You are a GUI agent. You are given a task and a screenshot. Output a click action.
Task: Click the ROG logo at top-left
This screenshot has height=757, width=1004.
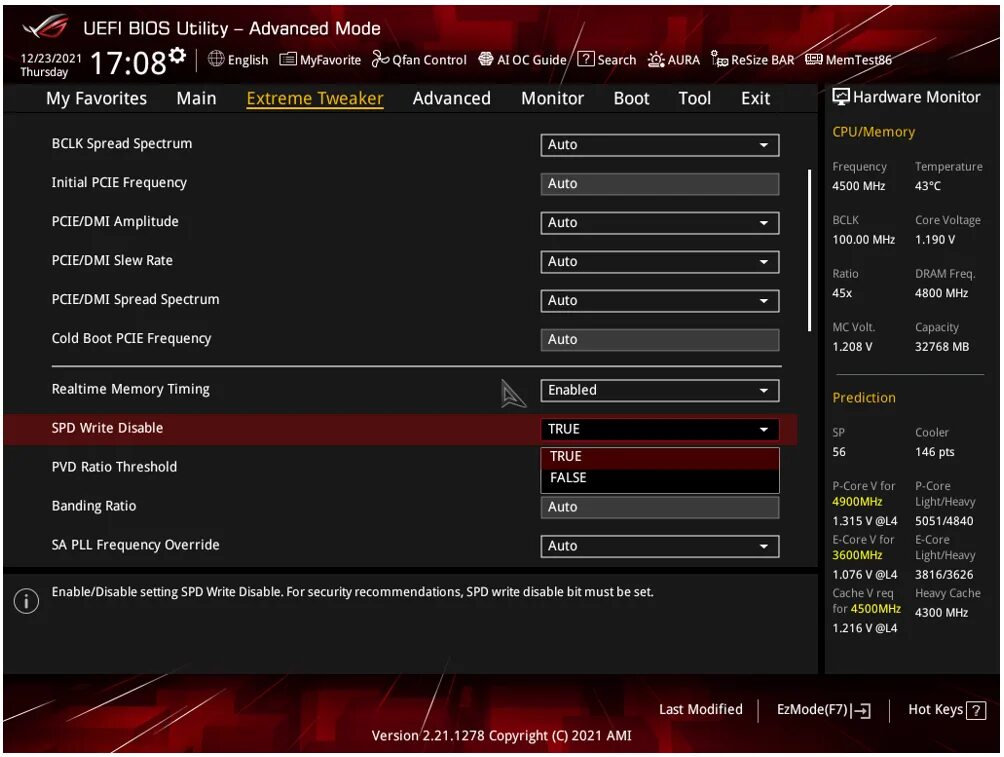[x=45, y=28]
